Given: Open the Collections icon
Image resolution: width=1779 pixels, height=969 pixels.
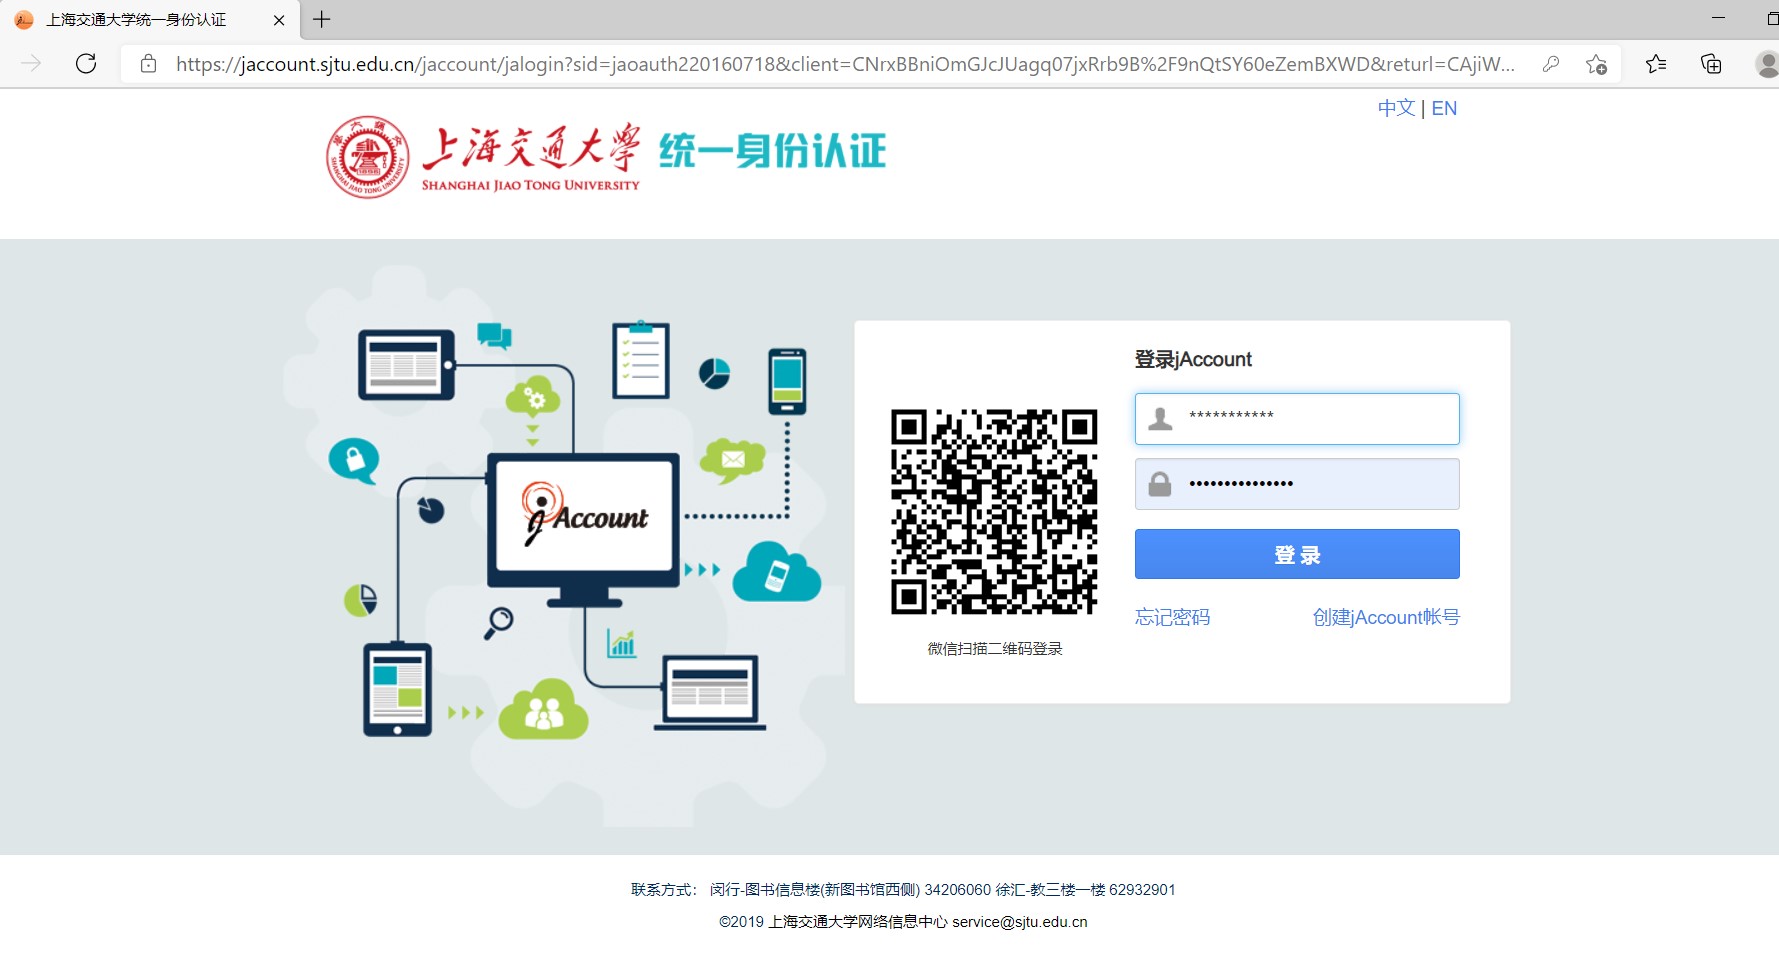Looking at the screenshot, I should click(1711, 64).
